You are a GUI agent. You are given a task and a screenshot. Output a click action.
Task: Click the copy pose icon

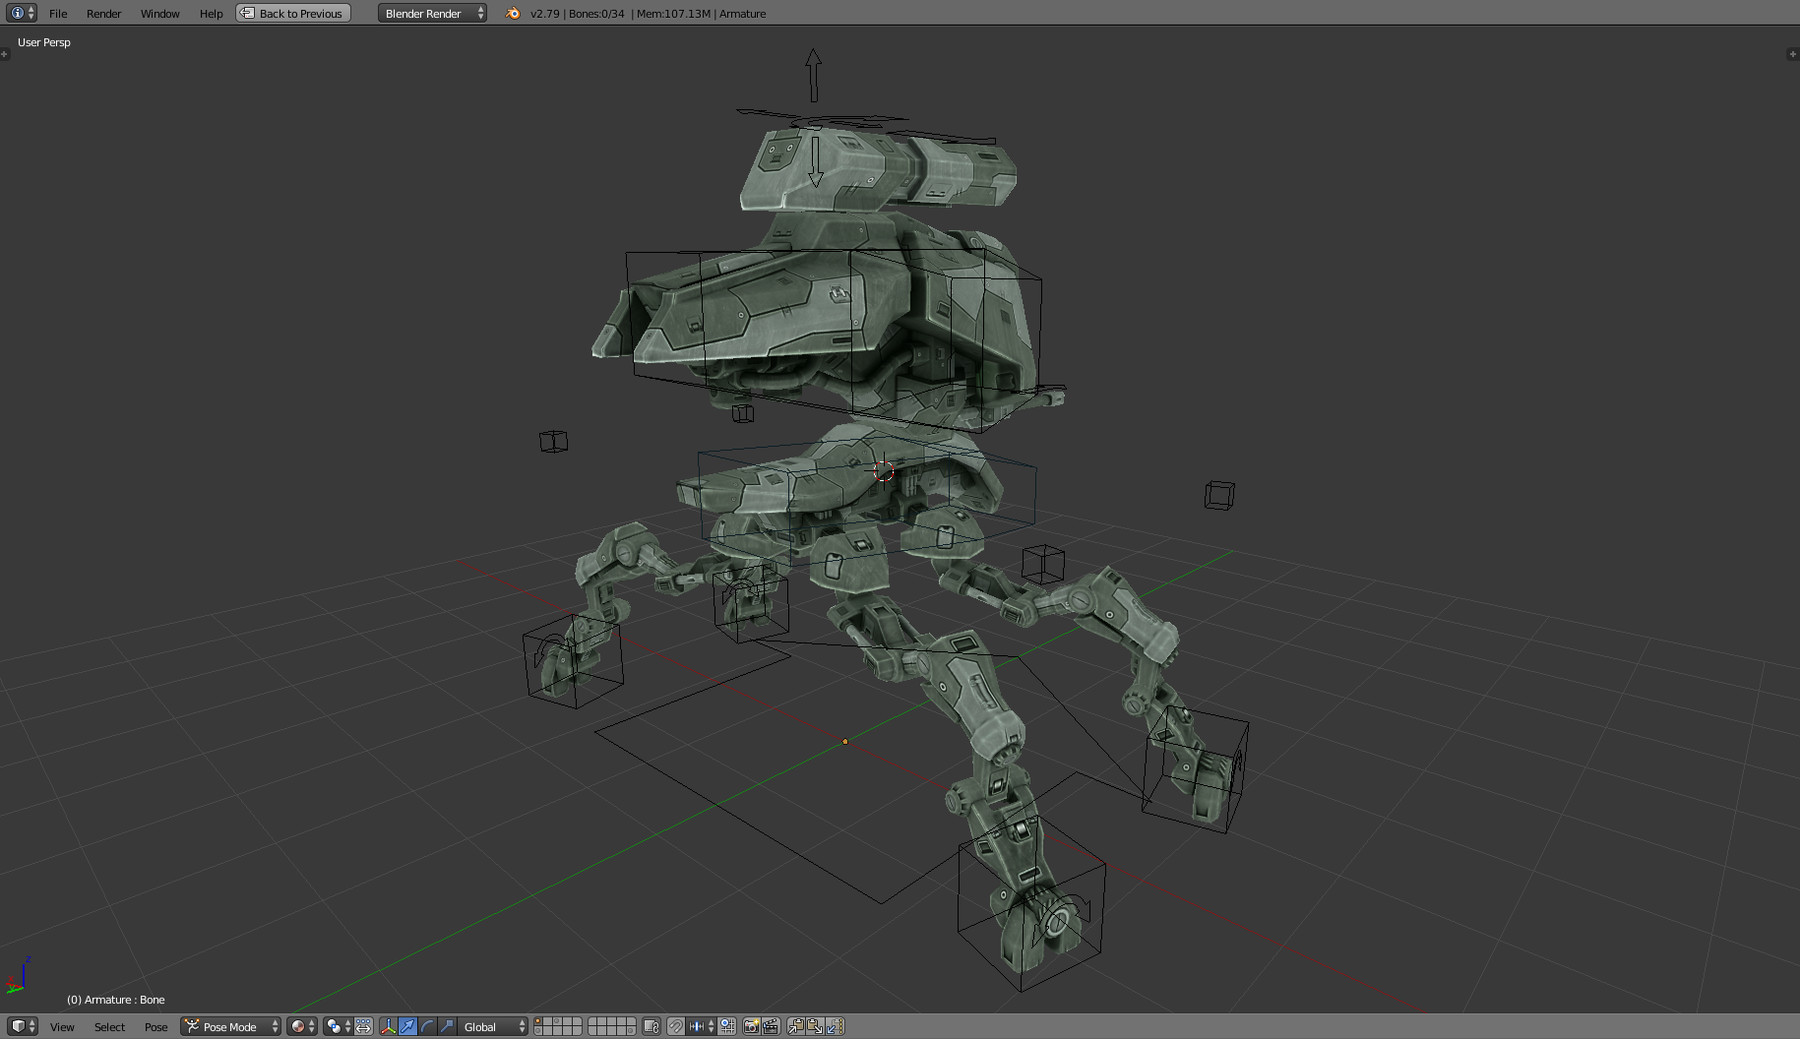pos(796,1027)
